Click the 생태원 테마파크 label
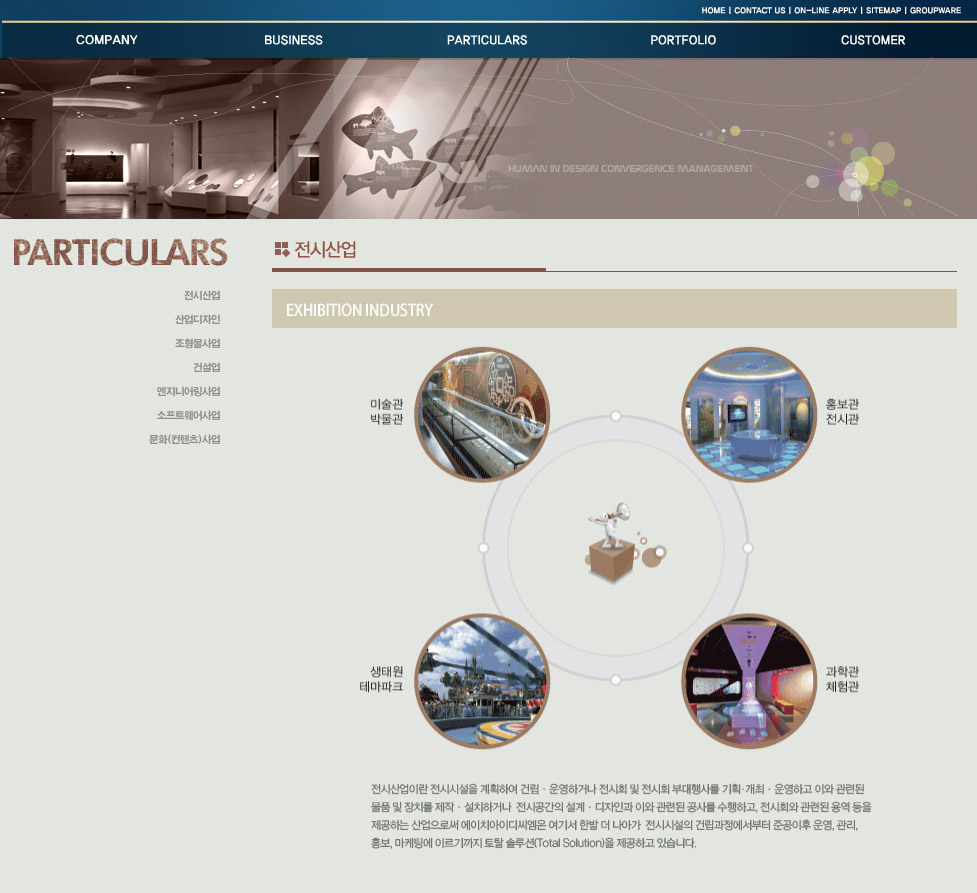The image size is (977, 893). tap(381, 679)
